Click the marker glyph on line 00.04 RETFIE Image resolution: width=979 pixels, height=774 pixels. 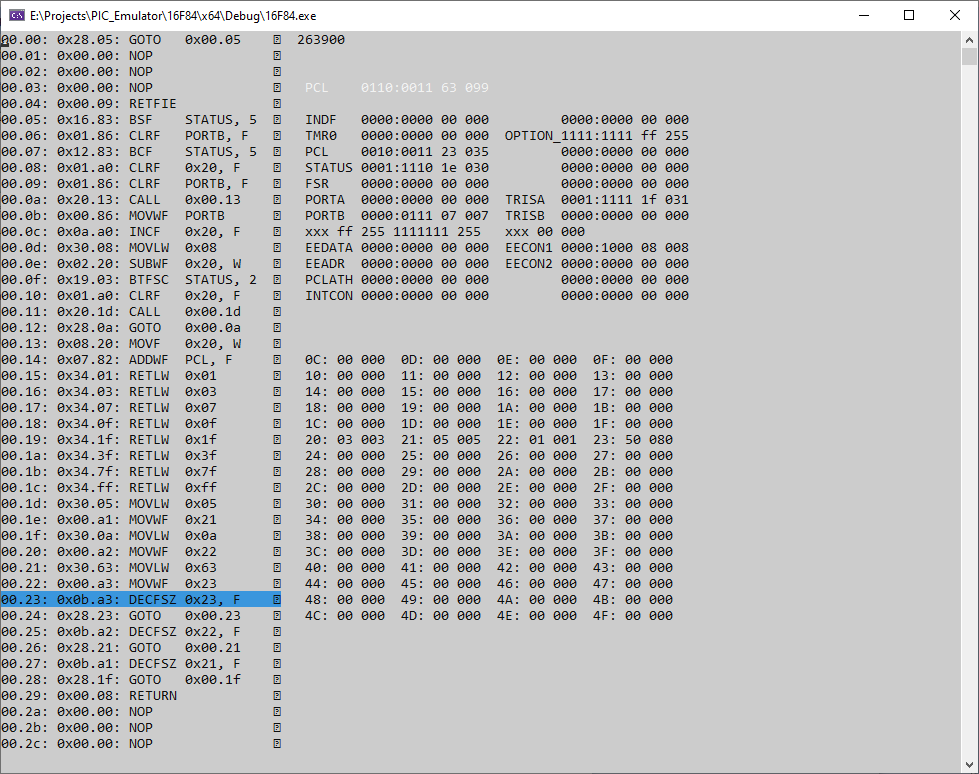pos(277,104)
